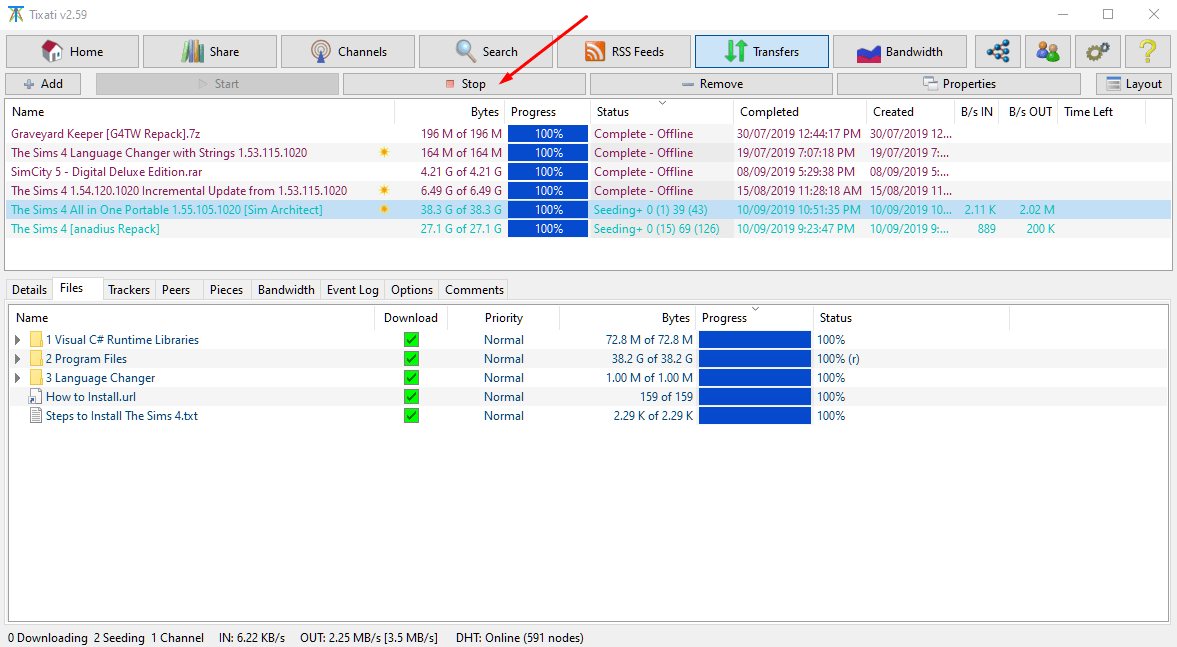
Task: Click the star icon on Sims 4 Language Changer row
Action: (384, 152)
